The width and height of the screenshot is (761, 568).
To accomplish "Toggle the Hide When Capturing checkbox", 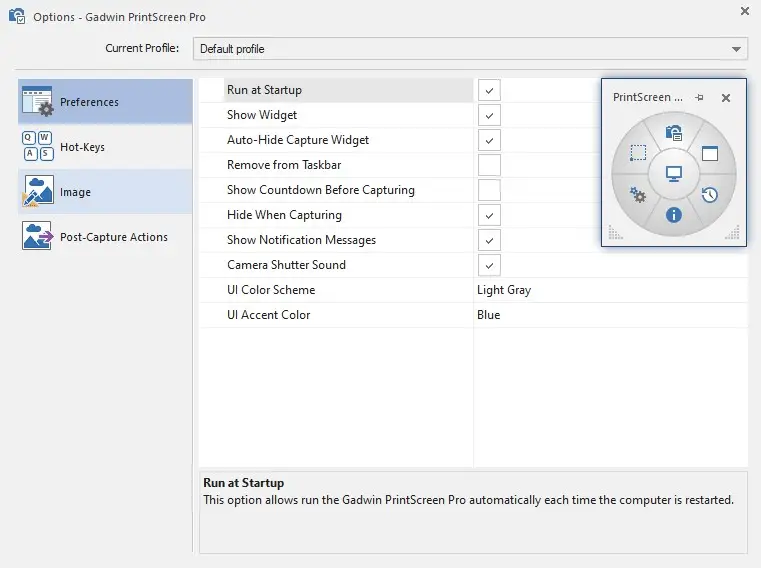I will (x=489, y=215).
